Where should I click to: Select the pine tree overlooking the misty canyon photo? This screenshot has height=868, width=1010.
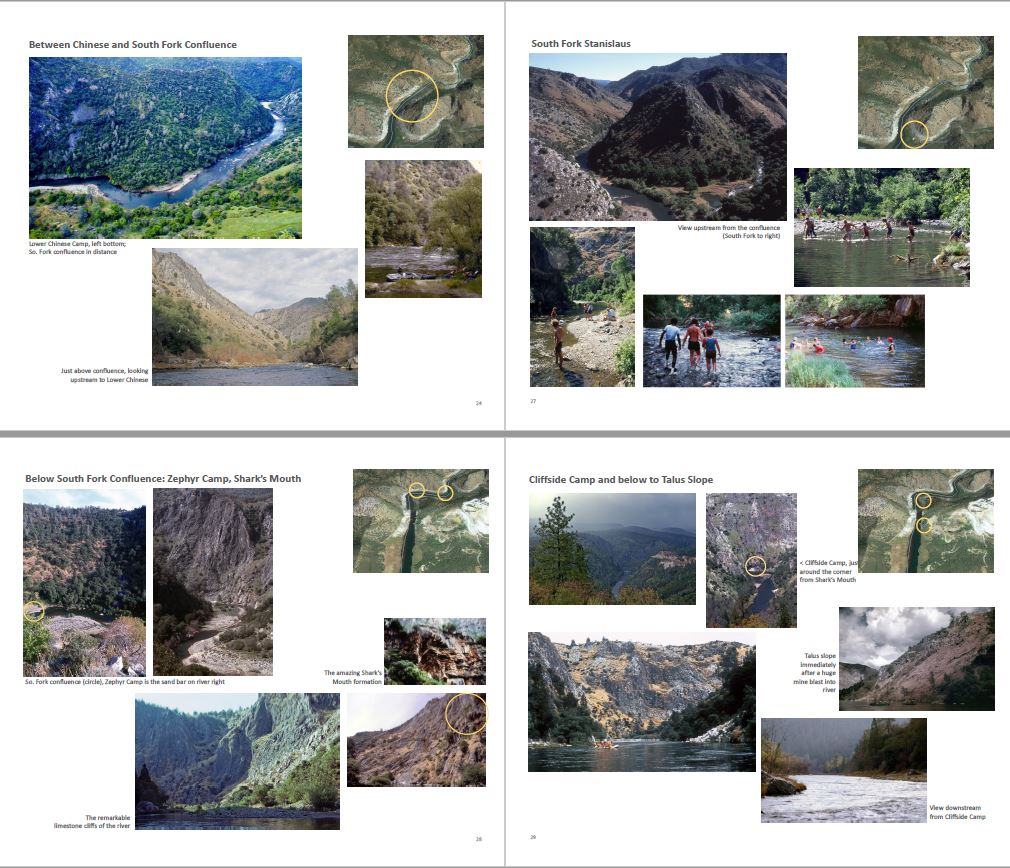click(x=612, y=549)
